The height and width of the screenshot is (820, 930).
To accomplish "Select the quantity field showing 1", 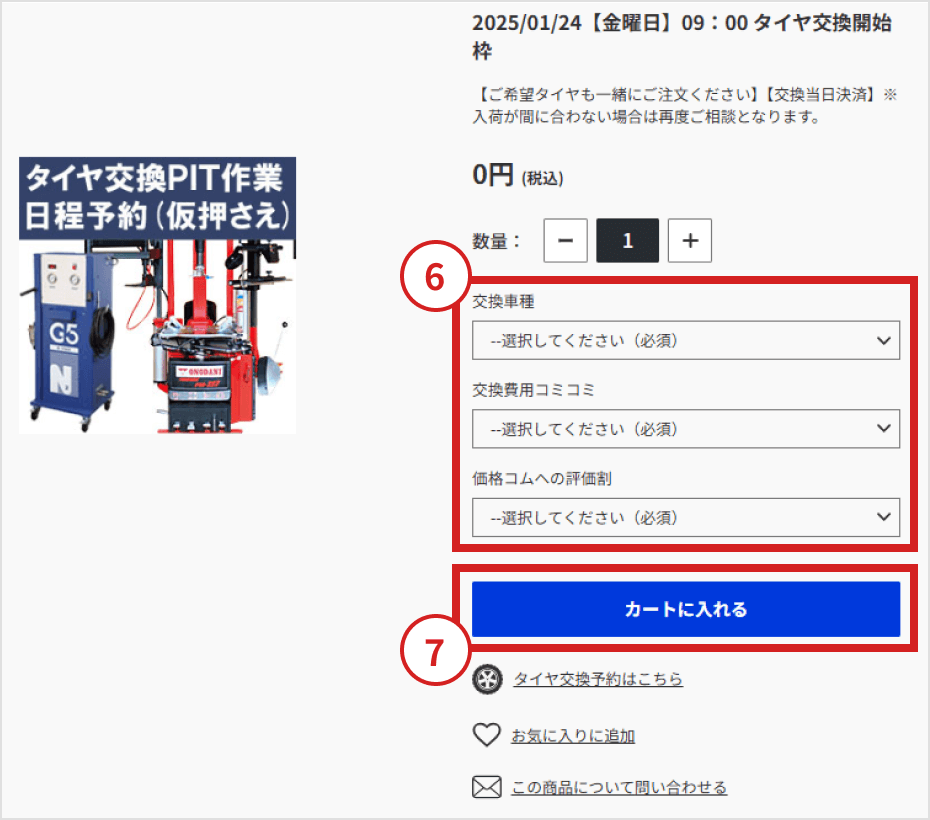I will pyautogui.click(x=628, y=240).
